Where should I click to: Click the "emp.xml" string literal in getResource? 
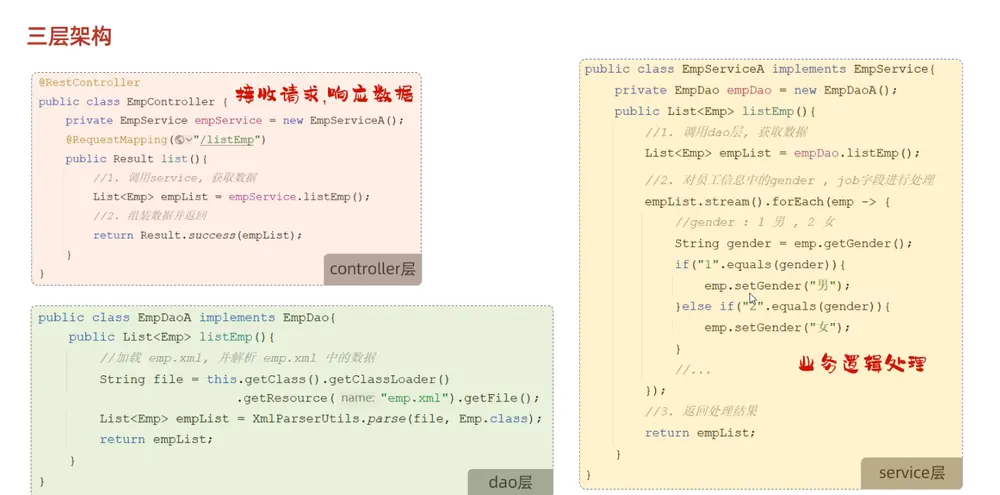(415, 398)
